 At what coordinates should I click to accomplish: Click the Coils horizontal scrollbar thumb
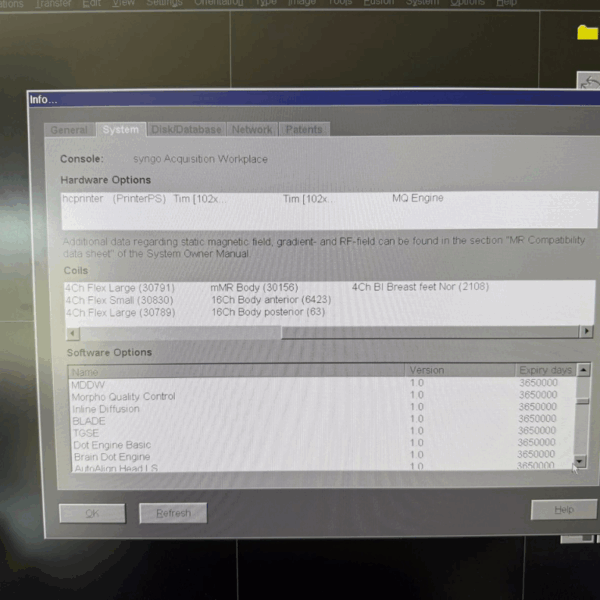click(x=430, y=332)
